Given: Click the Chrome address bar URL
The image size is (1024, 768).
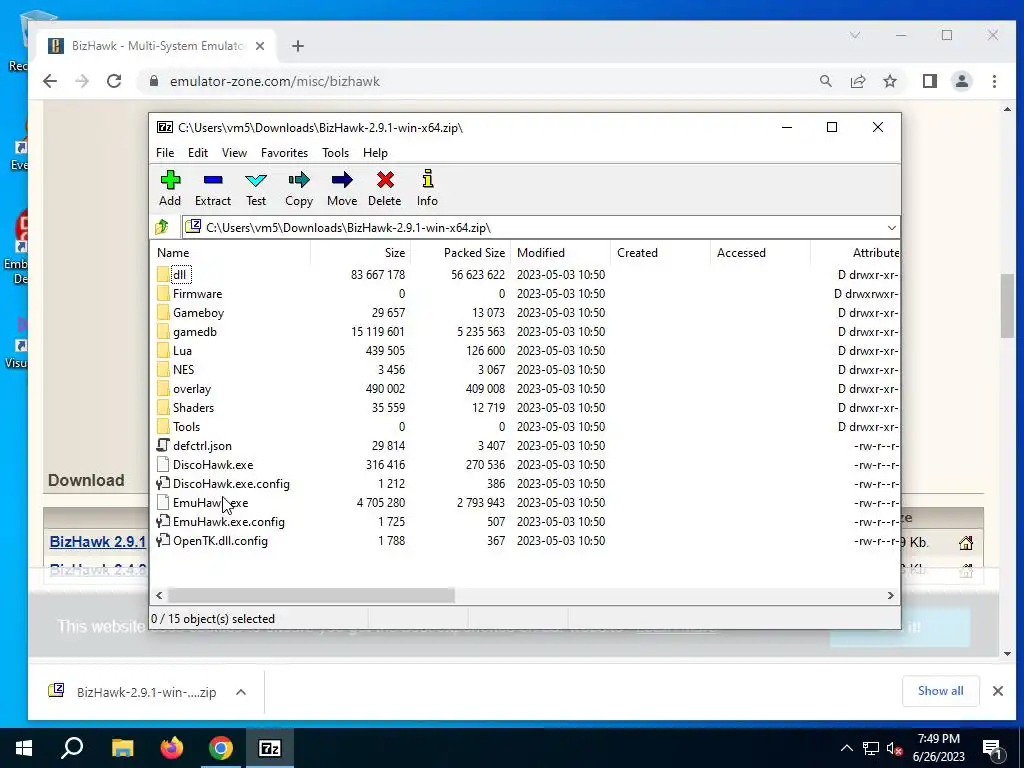Looking at the screenshot, I should [x=275, y=81].
